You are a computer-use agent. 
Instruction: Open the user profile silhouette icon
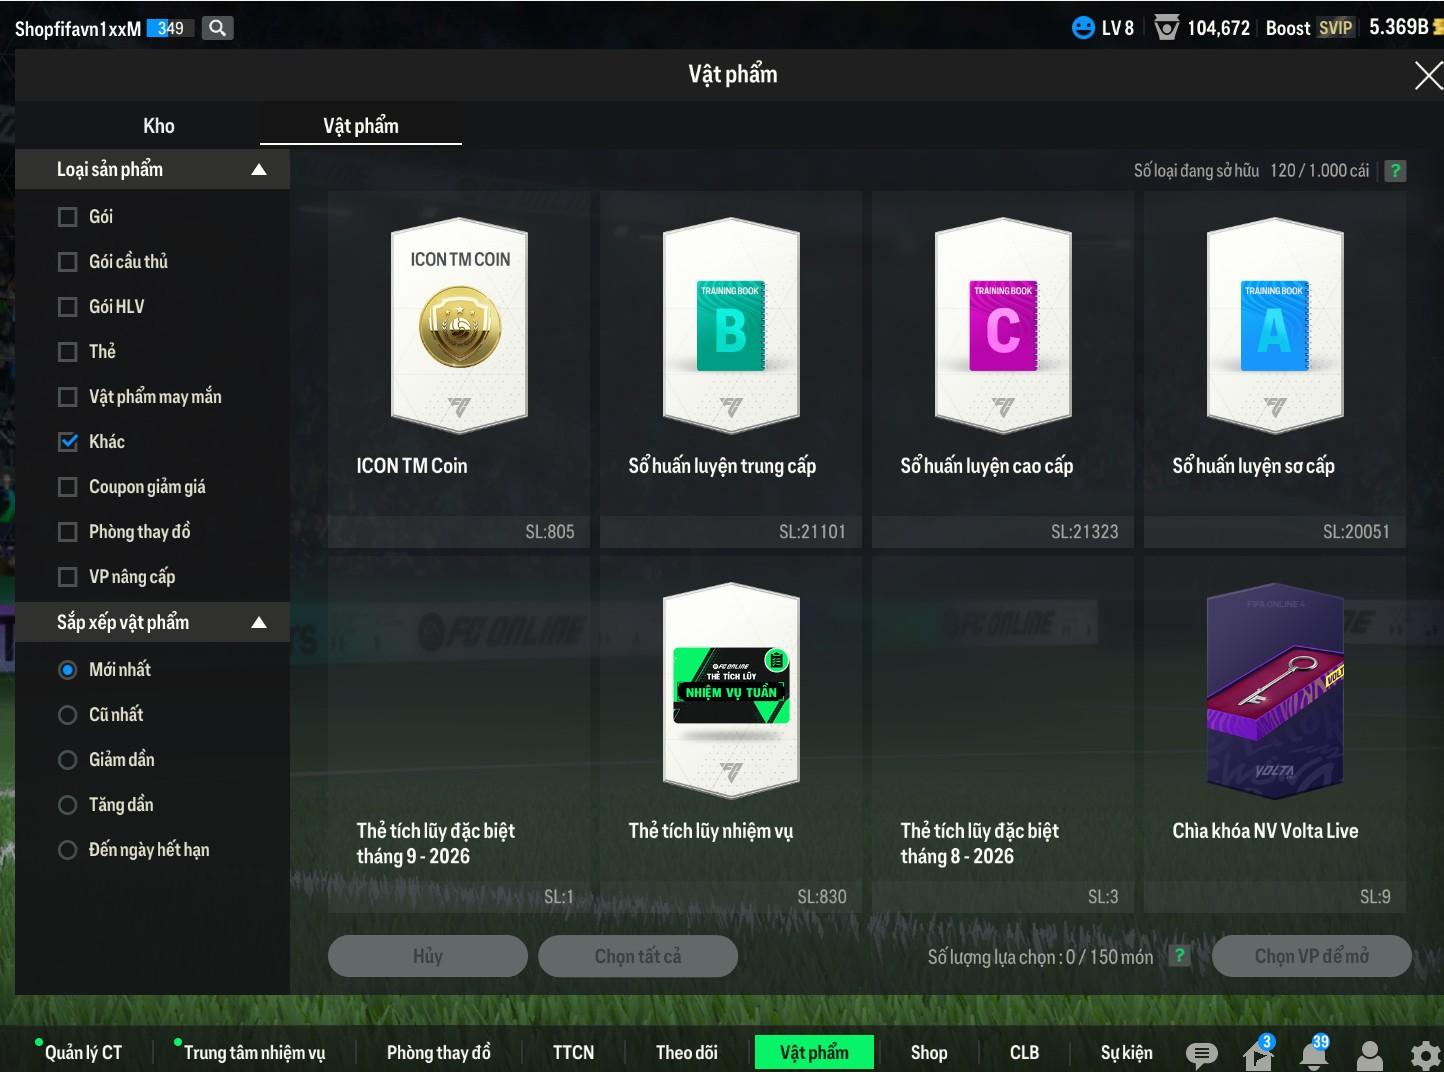(1370, 1055)
